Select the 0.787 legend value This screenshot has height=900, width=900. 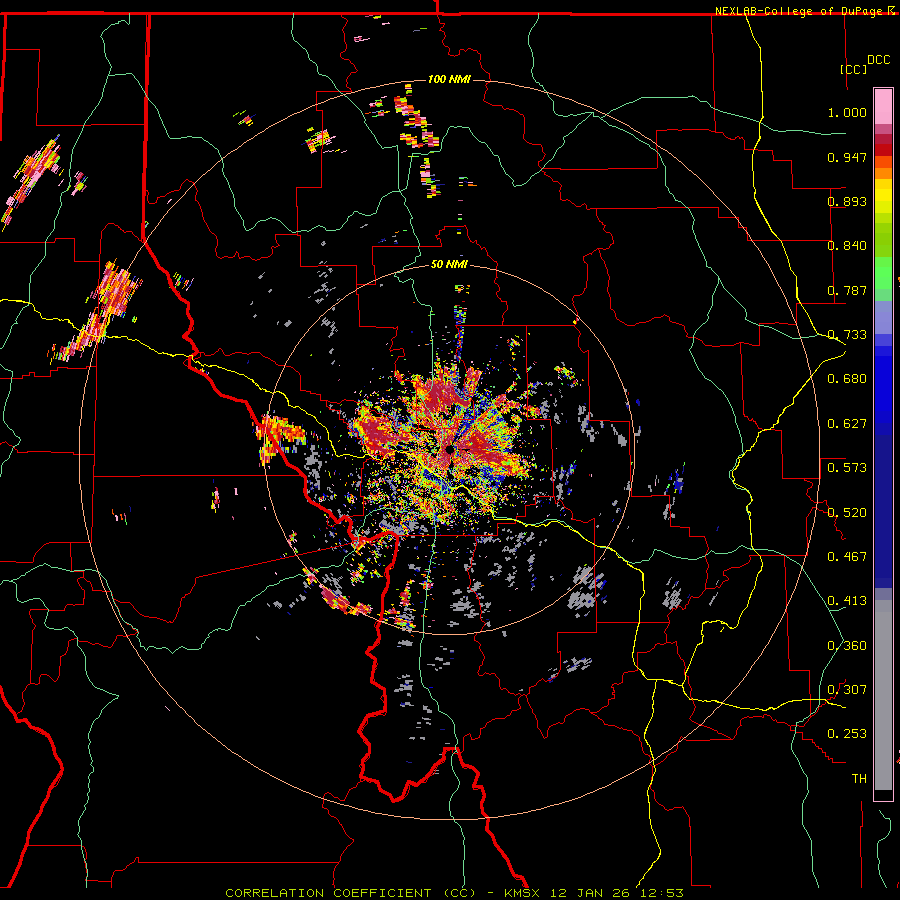click(847, 290)
